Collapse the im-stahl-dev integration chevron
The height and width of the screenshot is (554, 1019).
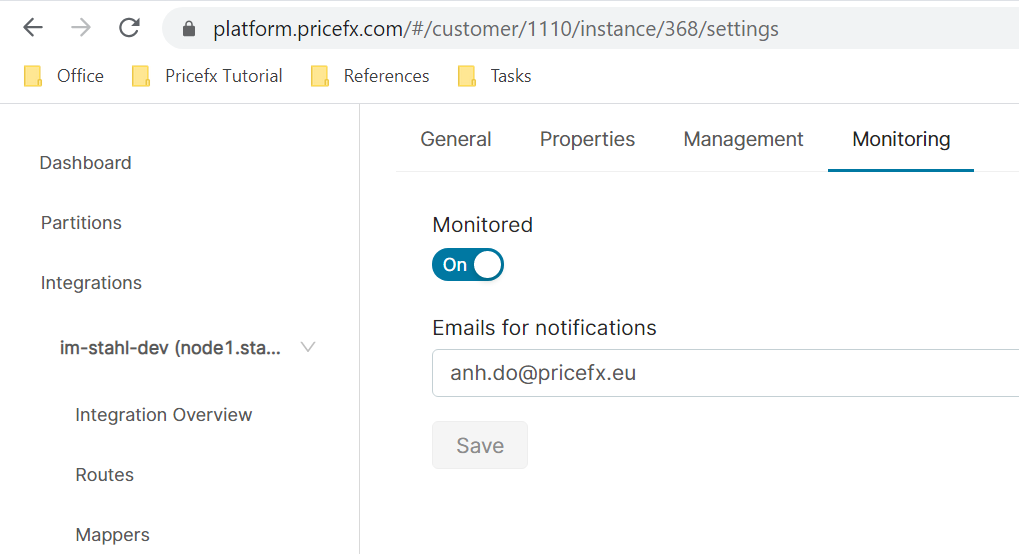click(x=308, y=347)
